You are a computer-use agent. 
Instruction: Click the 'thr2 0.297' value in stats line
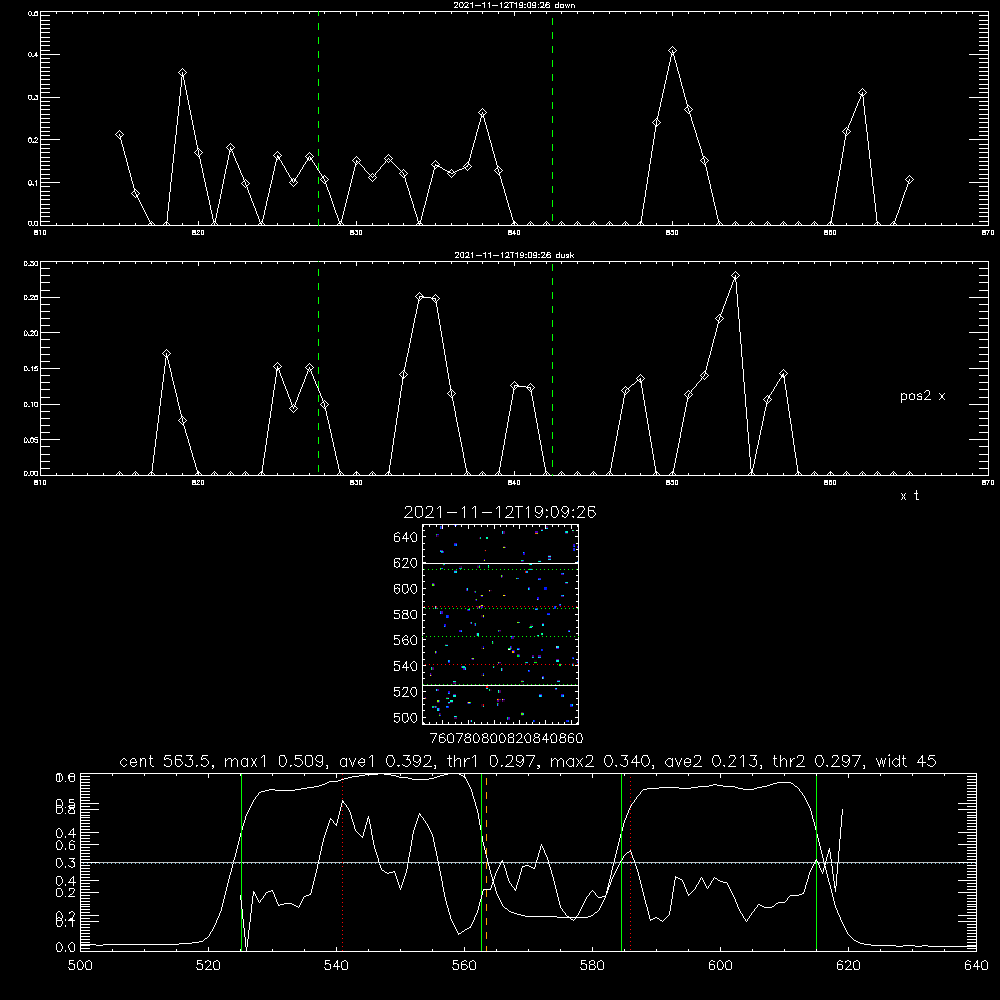tap(819, 761)
